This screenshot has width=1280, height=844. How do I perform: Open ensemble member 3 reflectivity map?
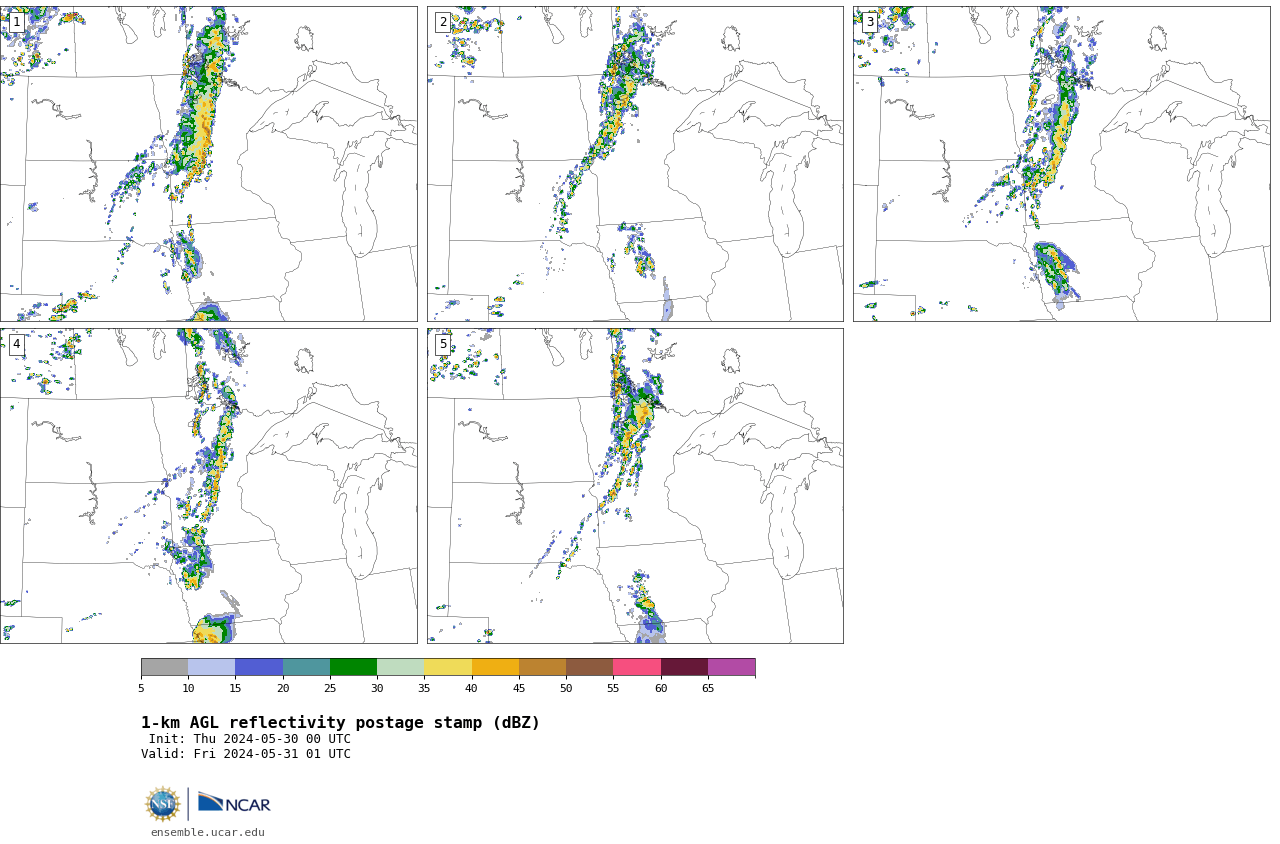[x=1061, y=164]
